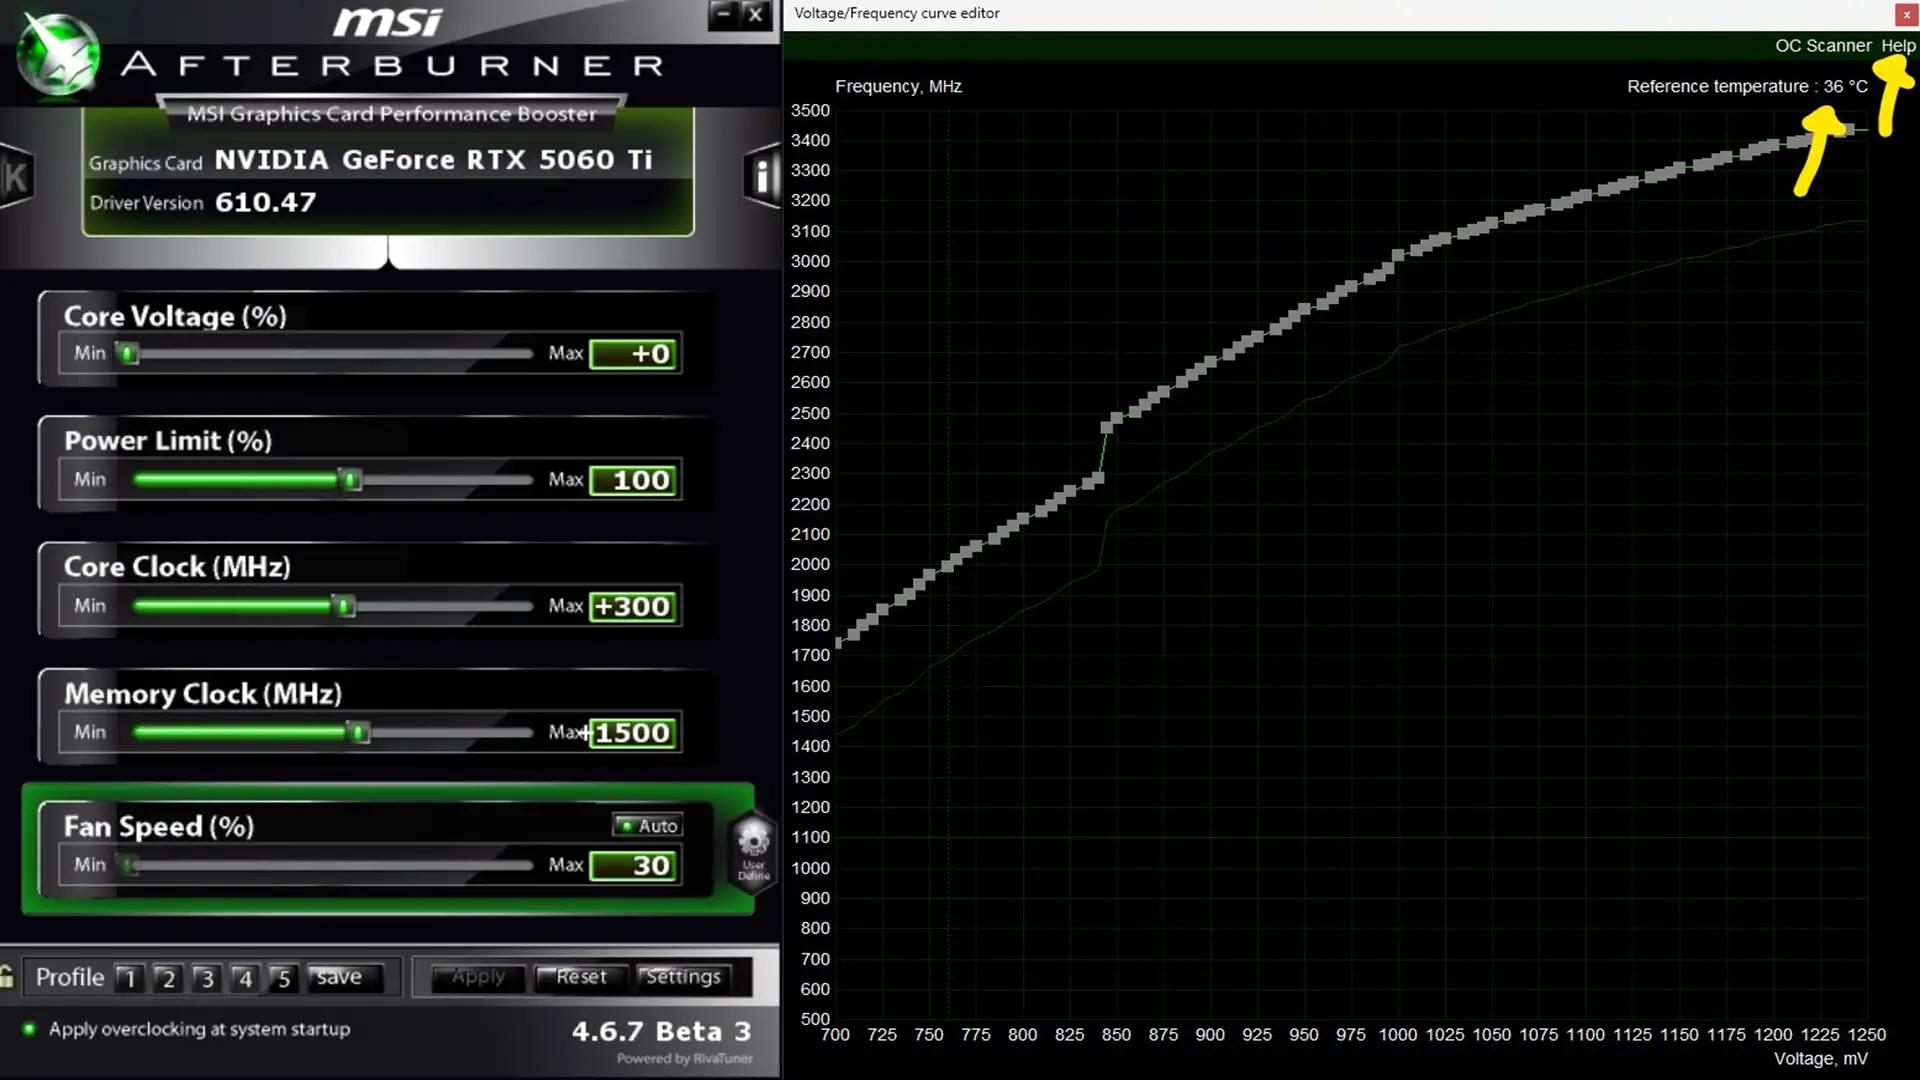The width and height of the screenshot is (1920, 1080).
Task: Close the Voltage/Frequency curve editor
Action: 1906,14
